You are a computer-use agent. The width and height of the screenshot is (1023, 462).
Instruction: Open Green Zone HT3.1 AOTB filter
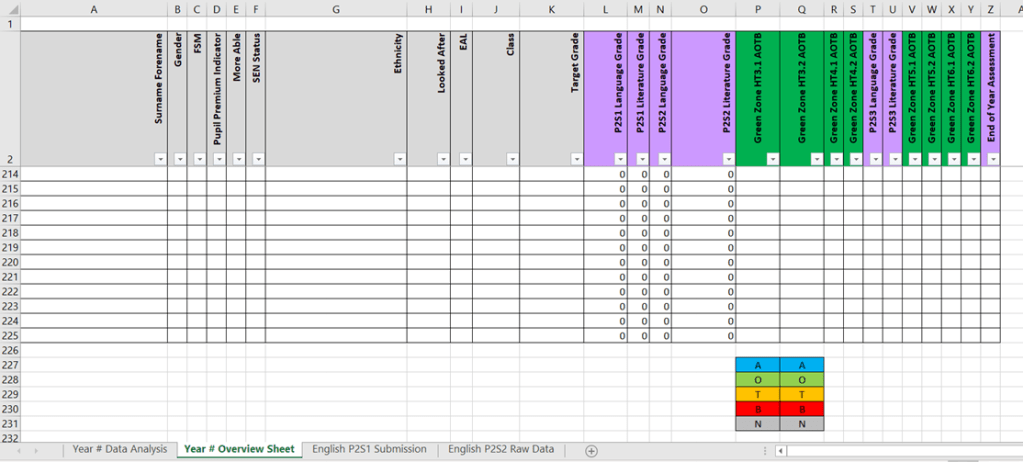tap(772, 159)
